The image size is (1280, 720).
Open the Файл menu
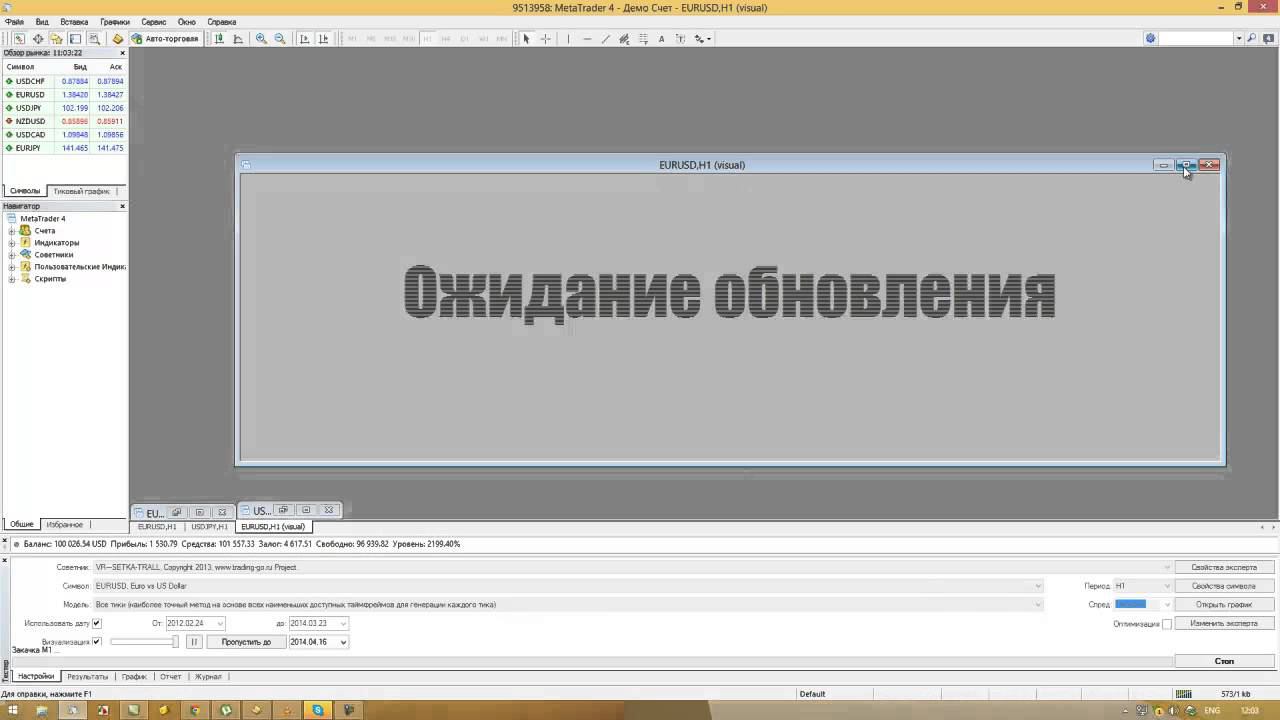[14, 22]
